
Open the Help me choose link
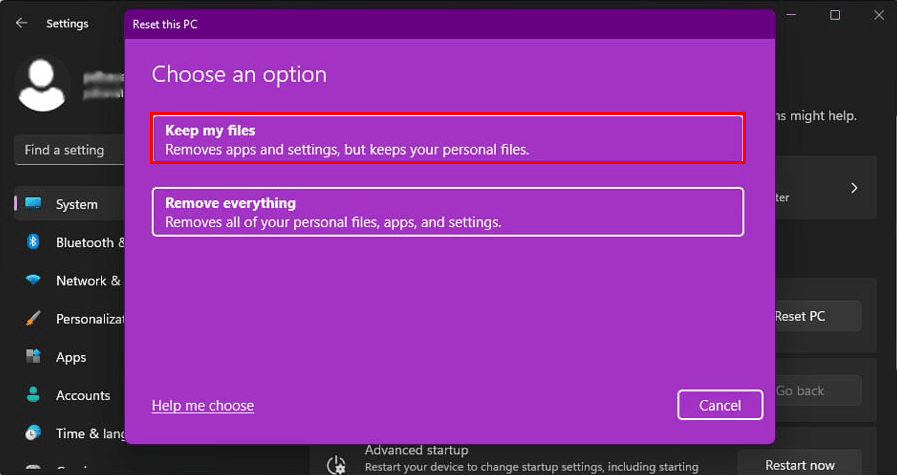(x=203, y=405)
